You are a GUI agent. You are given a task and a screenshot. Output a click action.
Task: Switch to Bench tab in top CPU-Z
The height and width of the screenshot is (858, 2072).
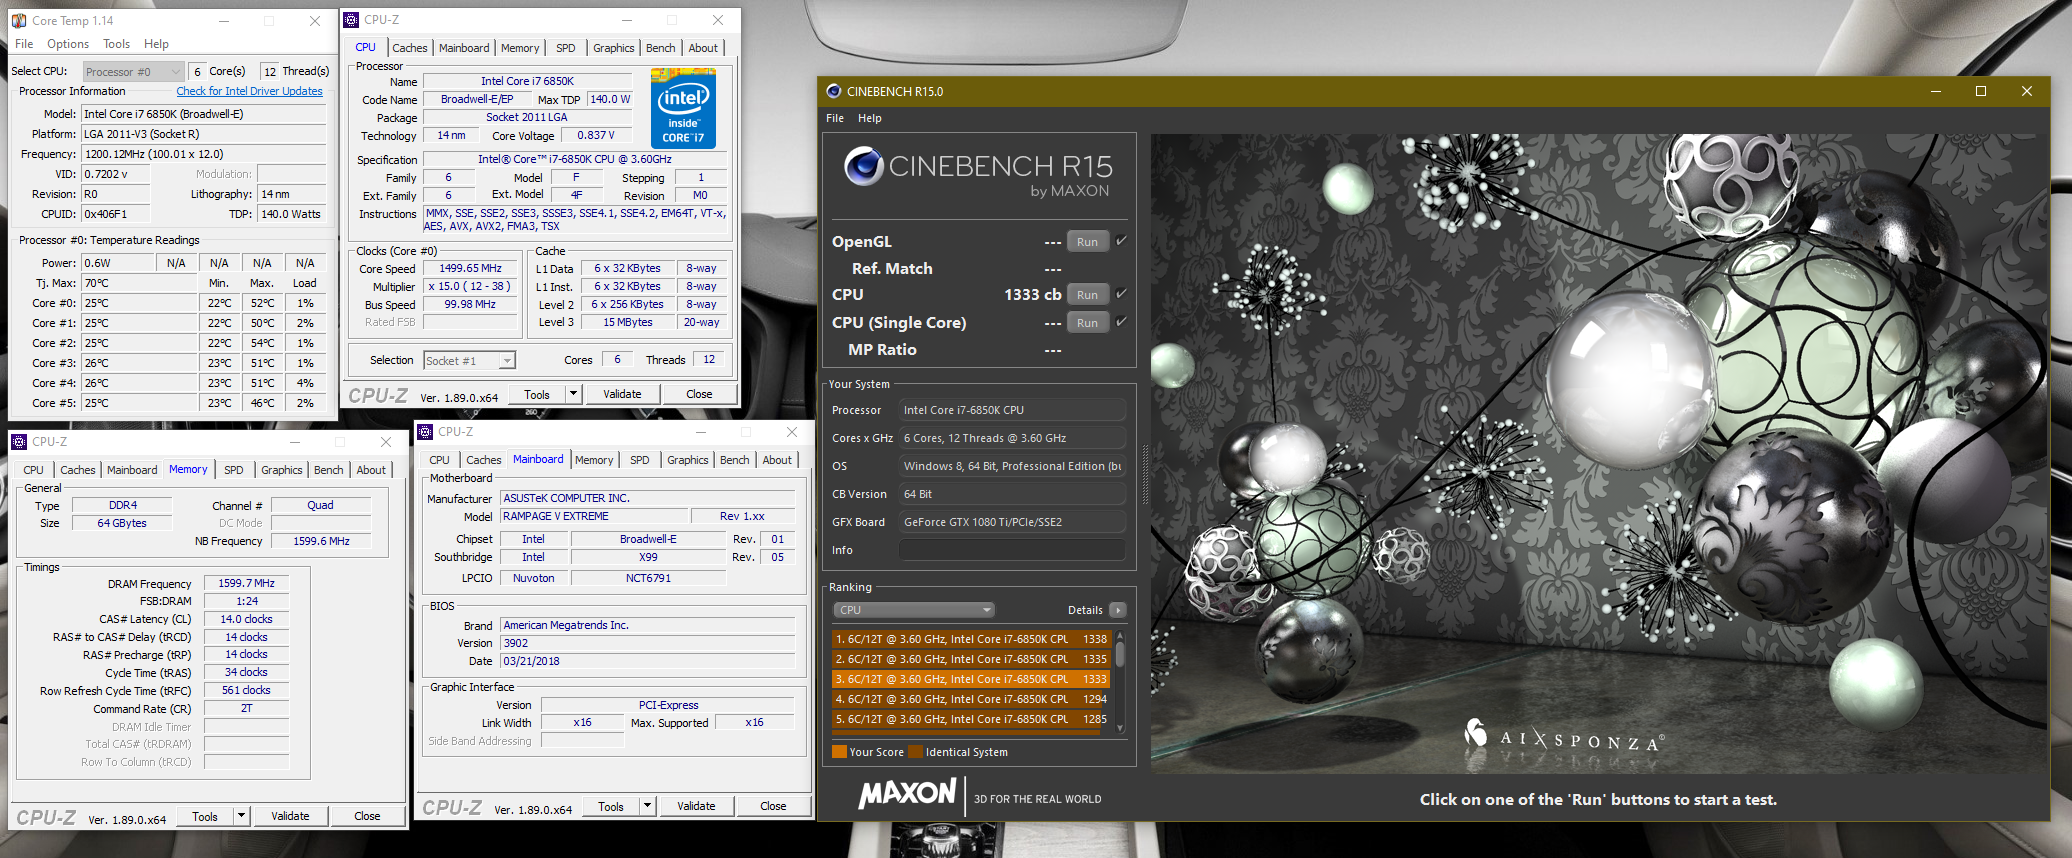[x=661, y=48]
